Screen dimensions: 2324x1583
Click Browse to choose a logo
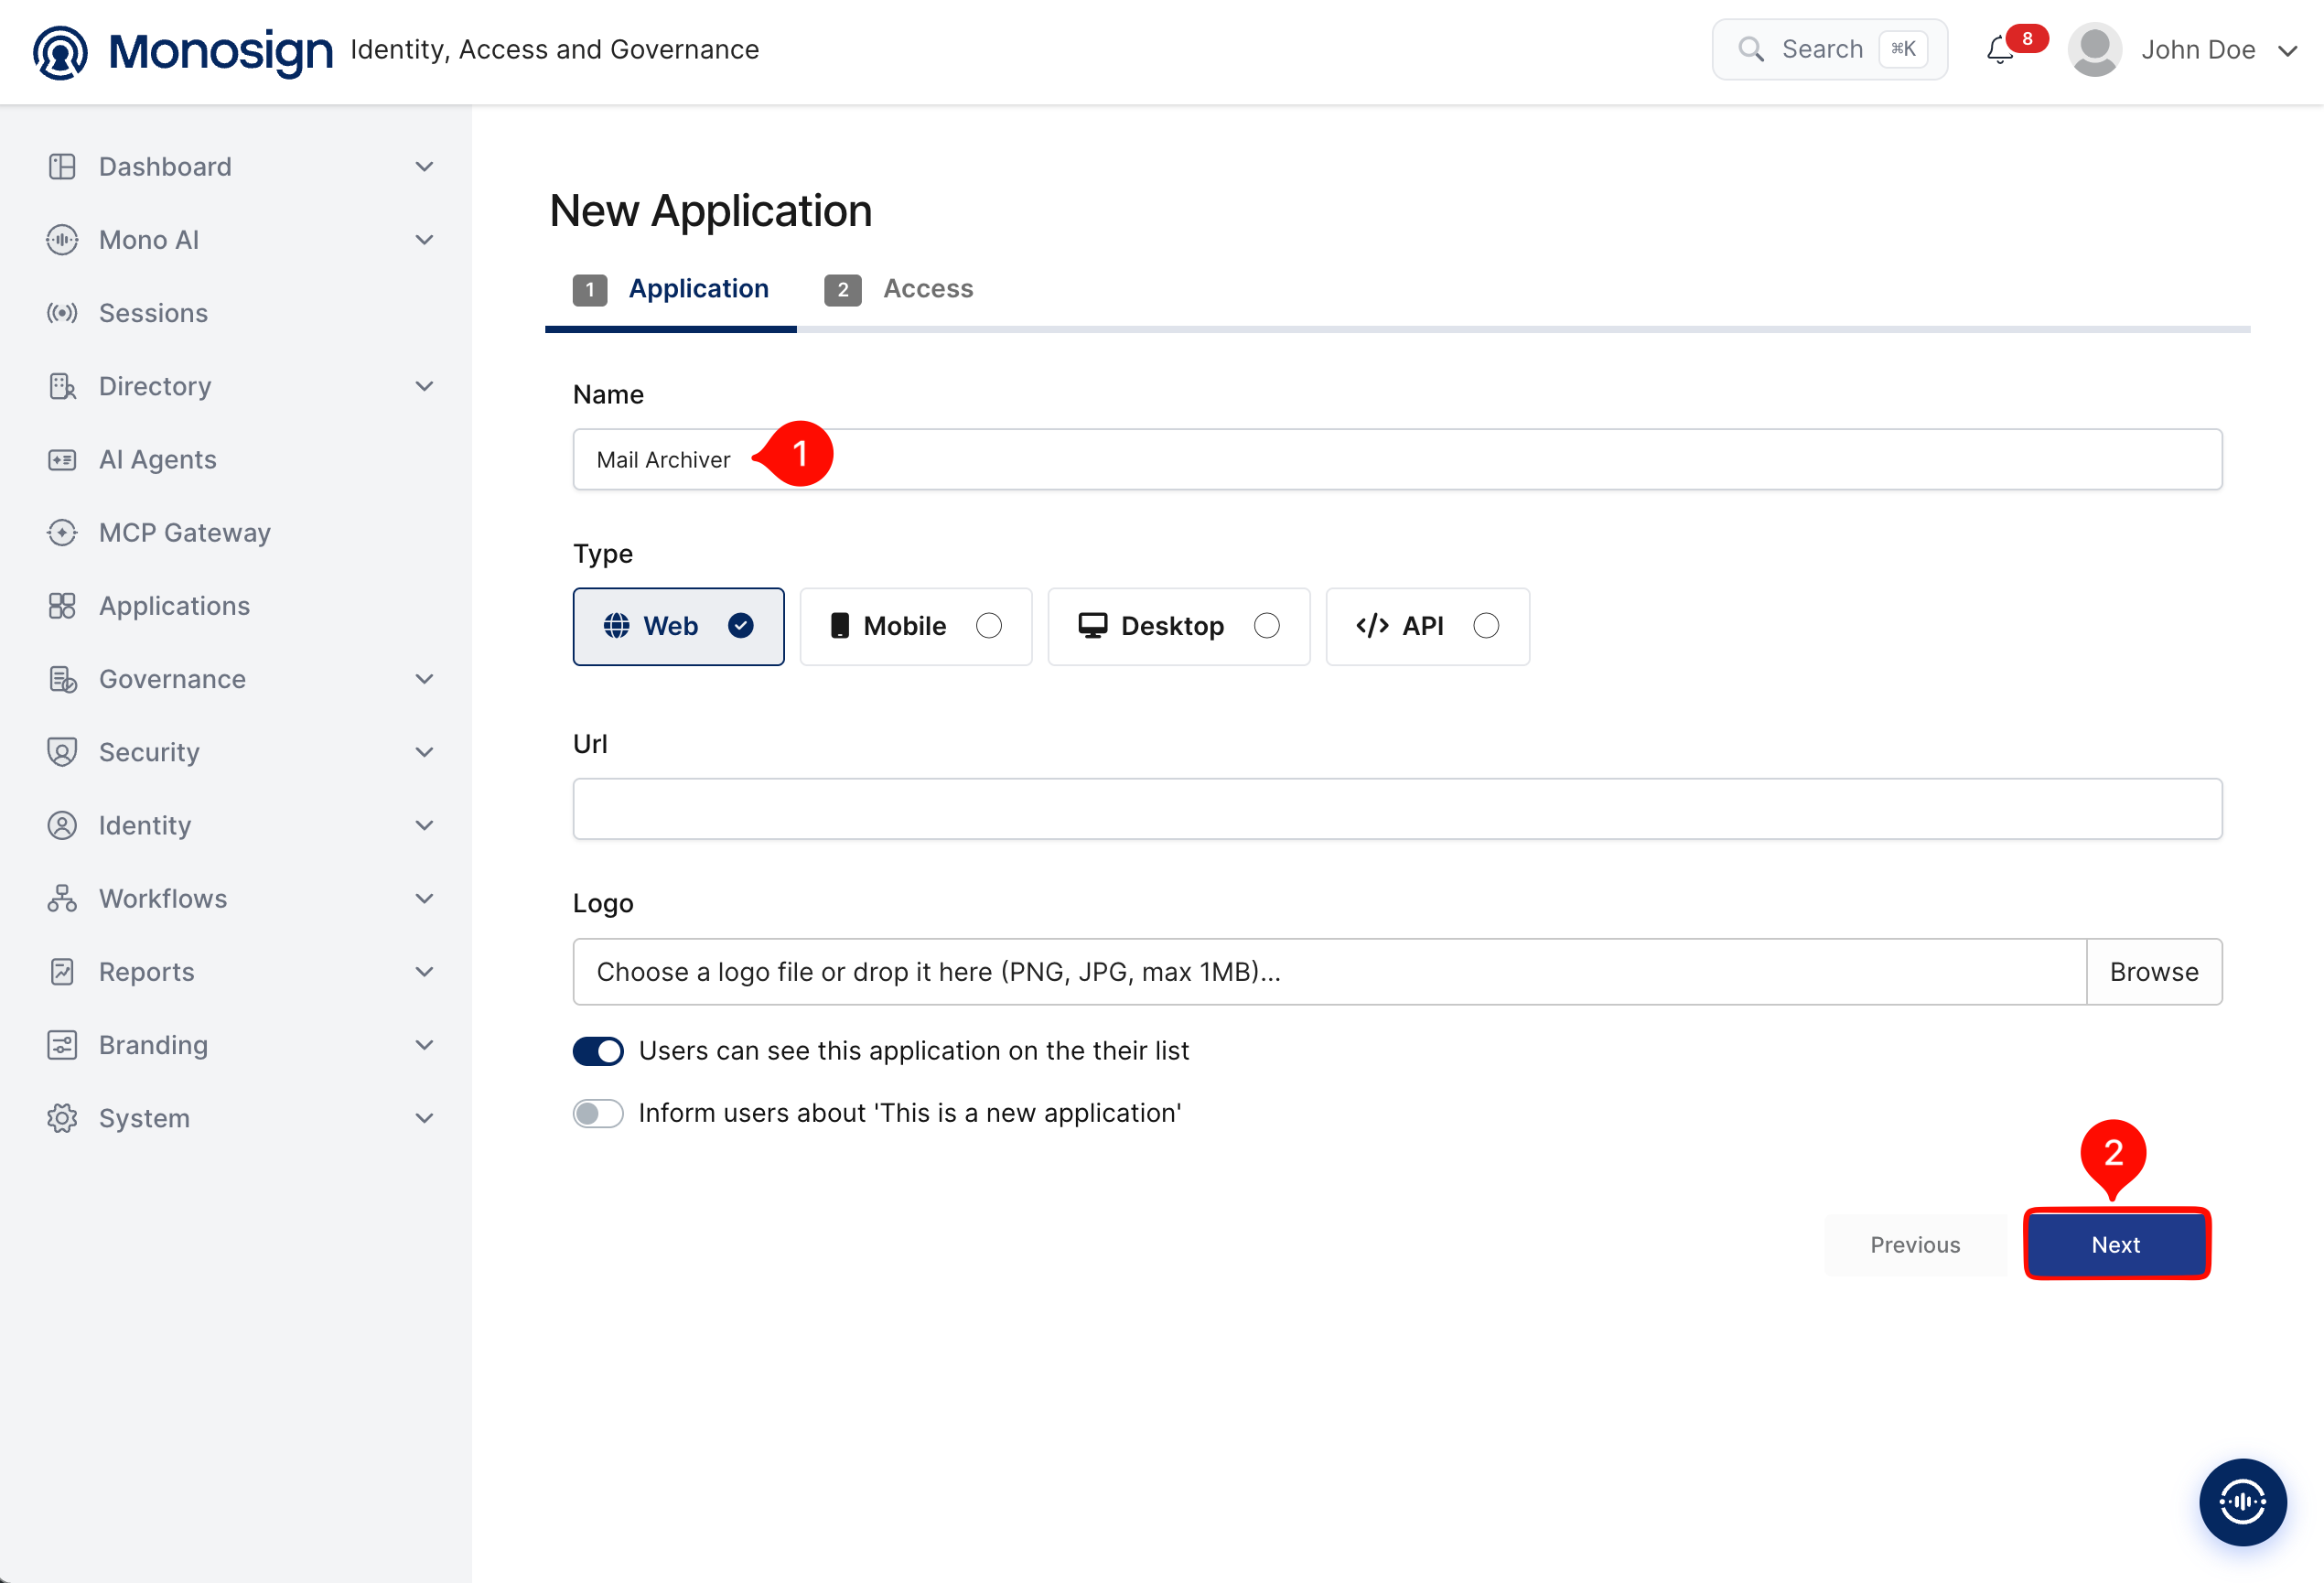tap(2154, 972)
